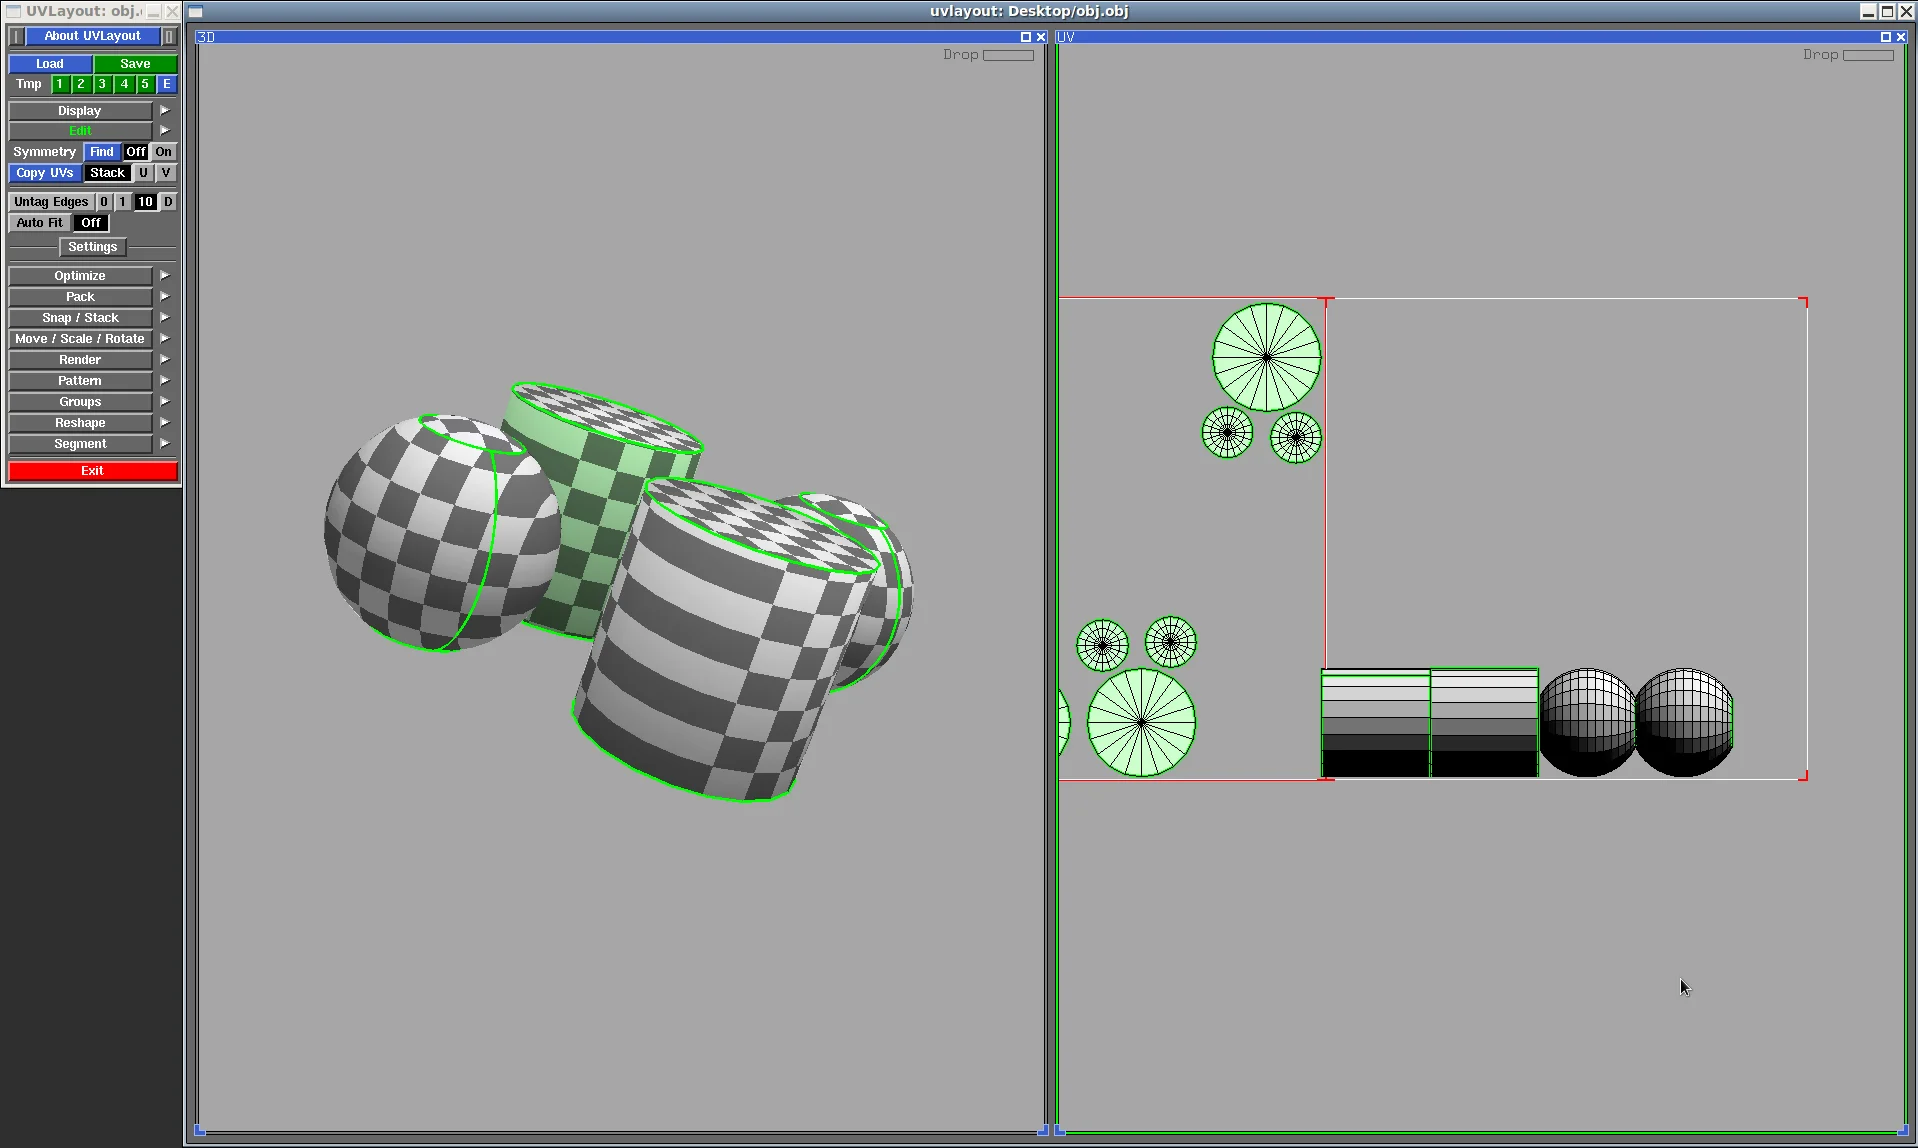This screenshot has width=1918, height=1148.
Task: Select Tmp slot 3
Action: pos(101,84)
